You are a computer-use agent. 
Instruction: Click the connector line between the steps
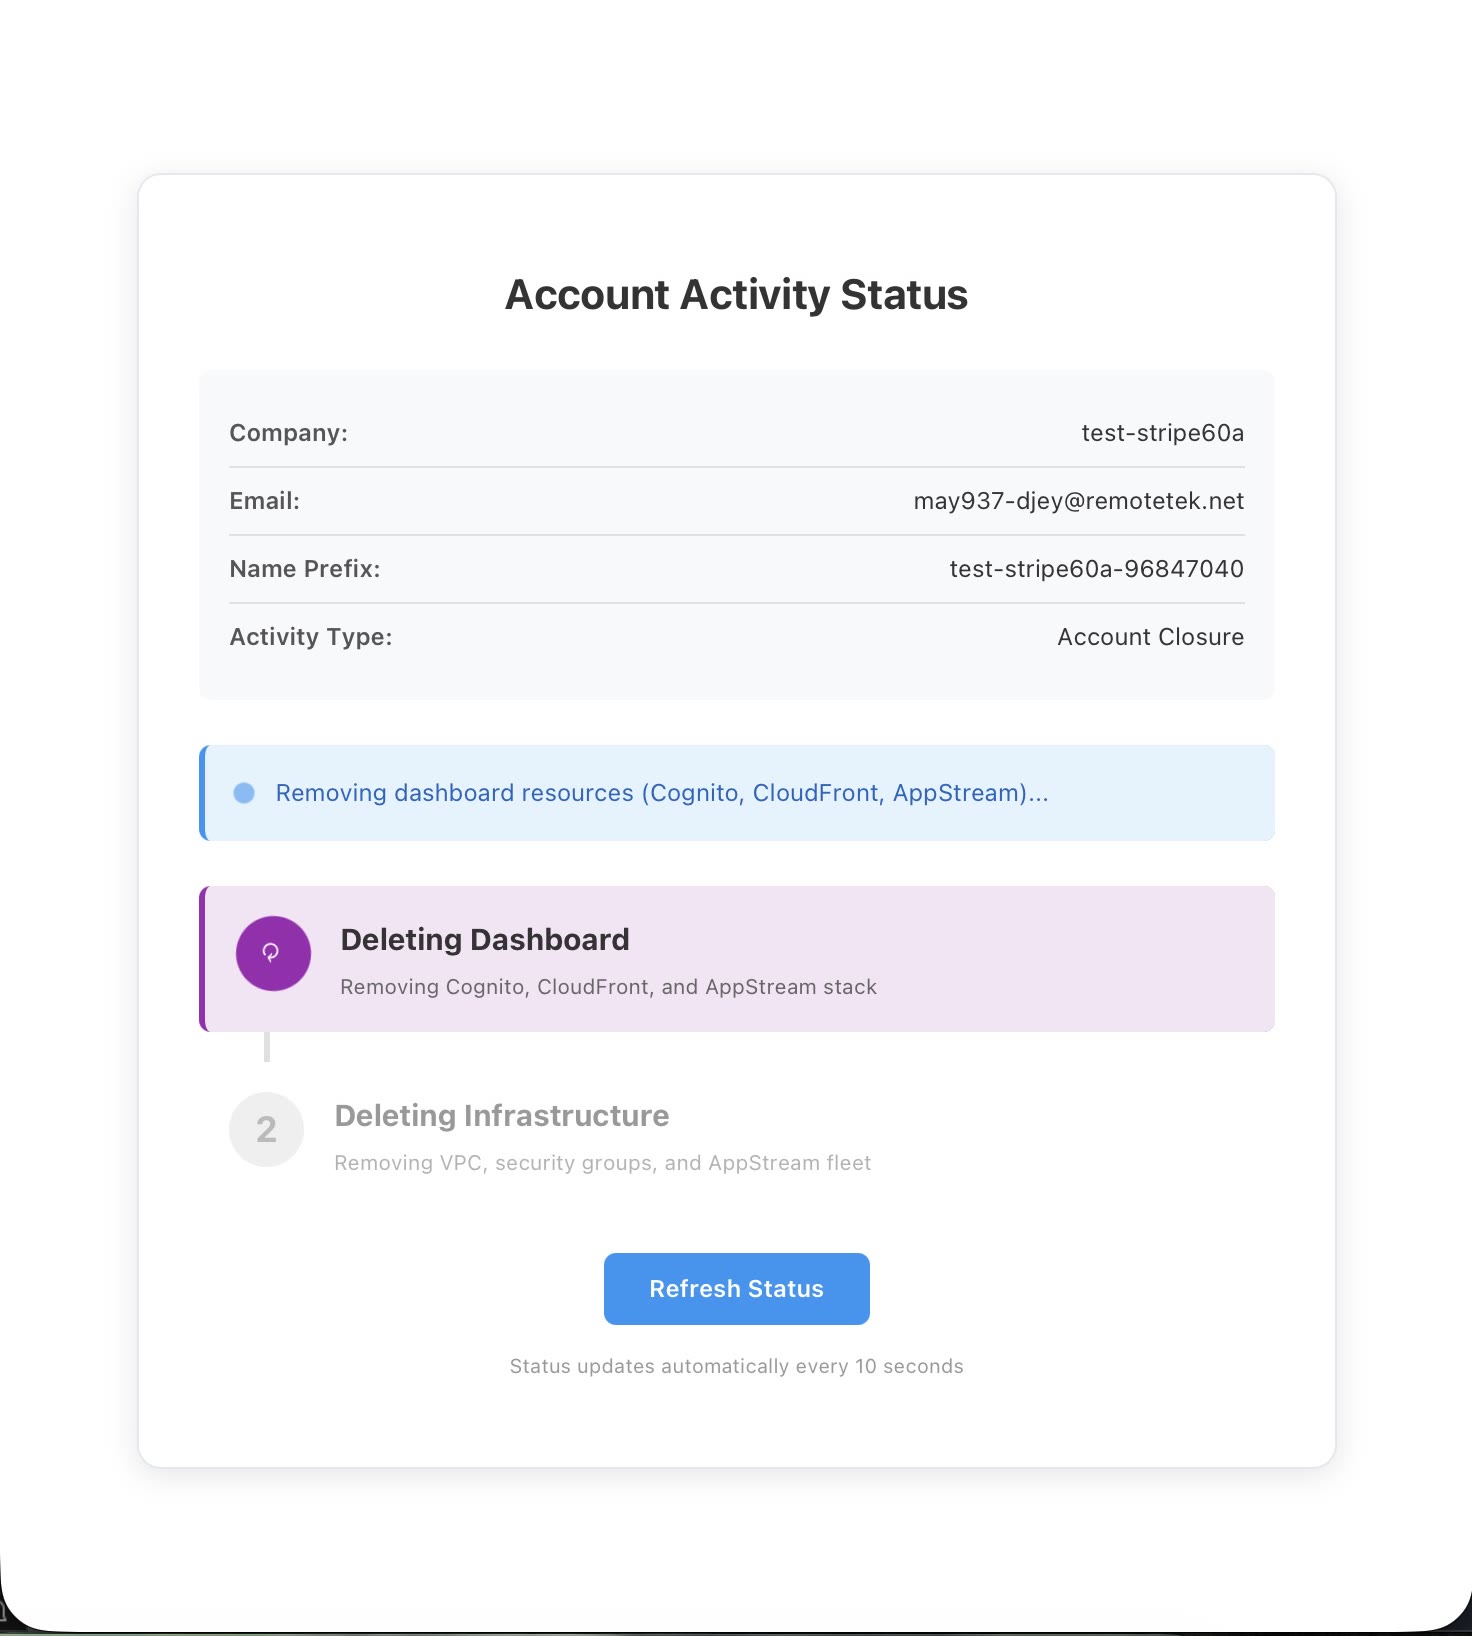267,1046
